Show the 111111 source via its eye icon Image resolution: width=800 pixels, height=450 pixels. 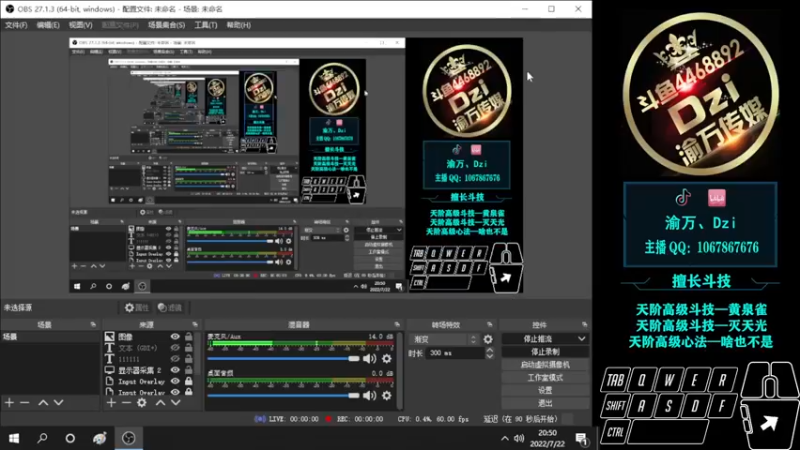[x=175, y=359]
